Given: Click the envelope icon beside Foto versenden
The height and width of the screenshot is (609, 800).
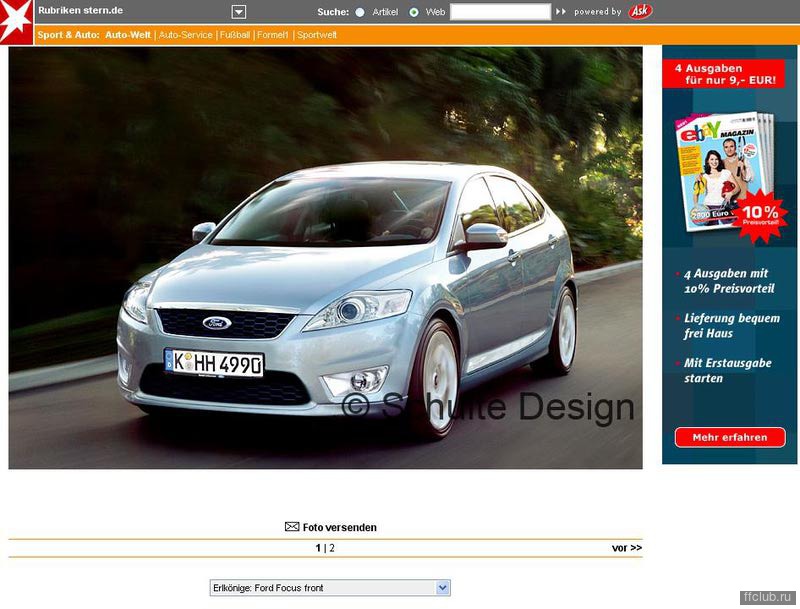Looking at the screenshot, I should pos(292,526).
